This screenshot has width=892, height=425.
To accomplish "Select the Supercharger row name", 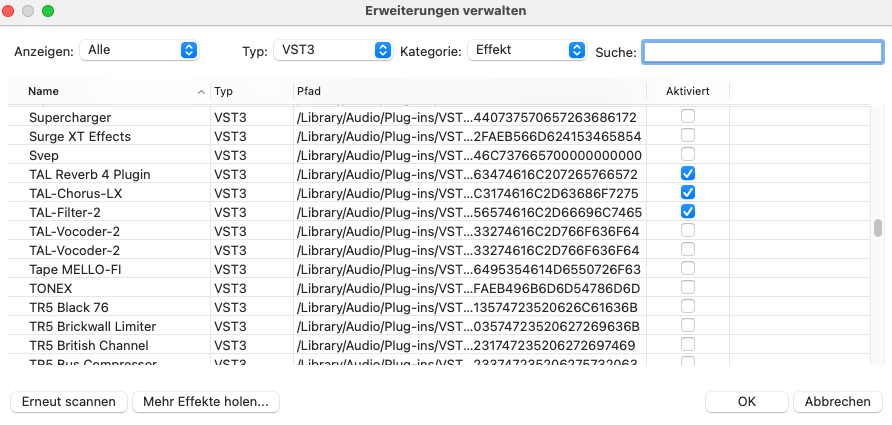I will [70, 118].
